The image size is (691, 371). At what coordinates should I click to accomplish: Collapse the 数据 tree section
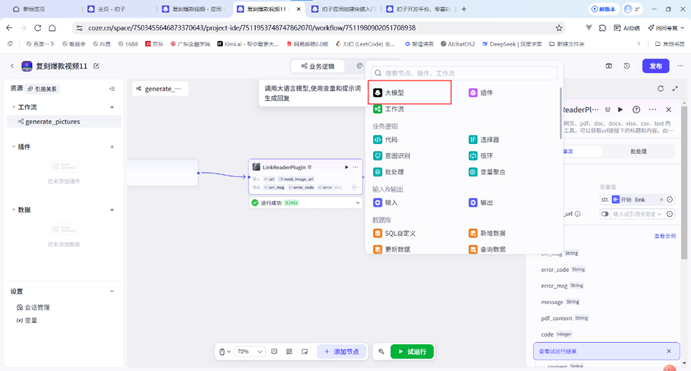tap(13, 210)
